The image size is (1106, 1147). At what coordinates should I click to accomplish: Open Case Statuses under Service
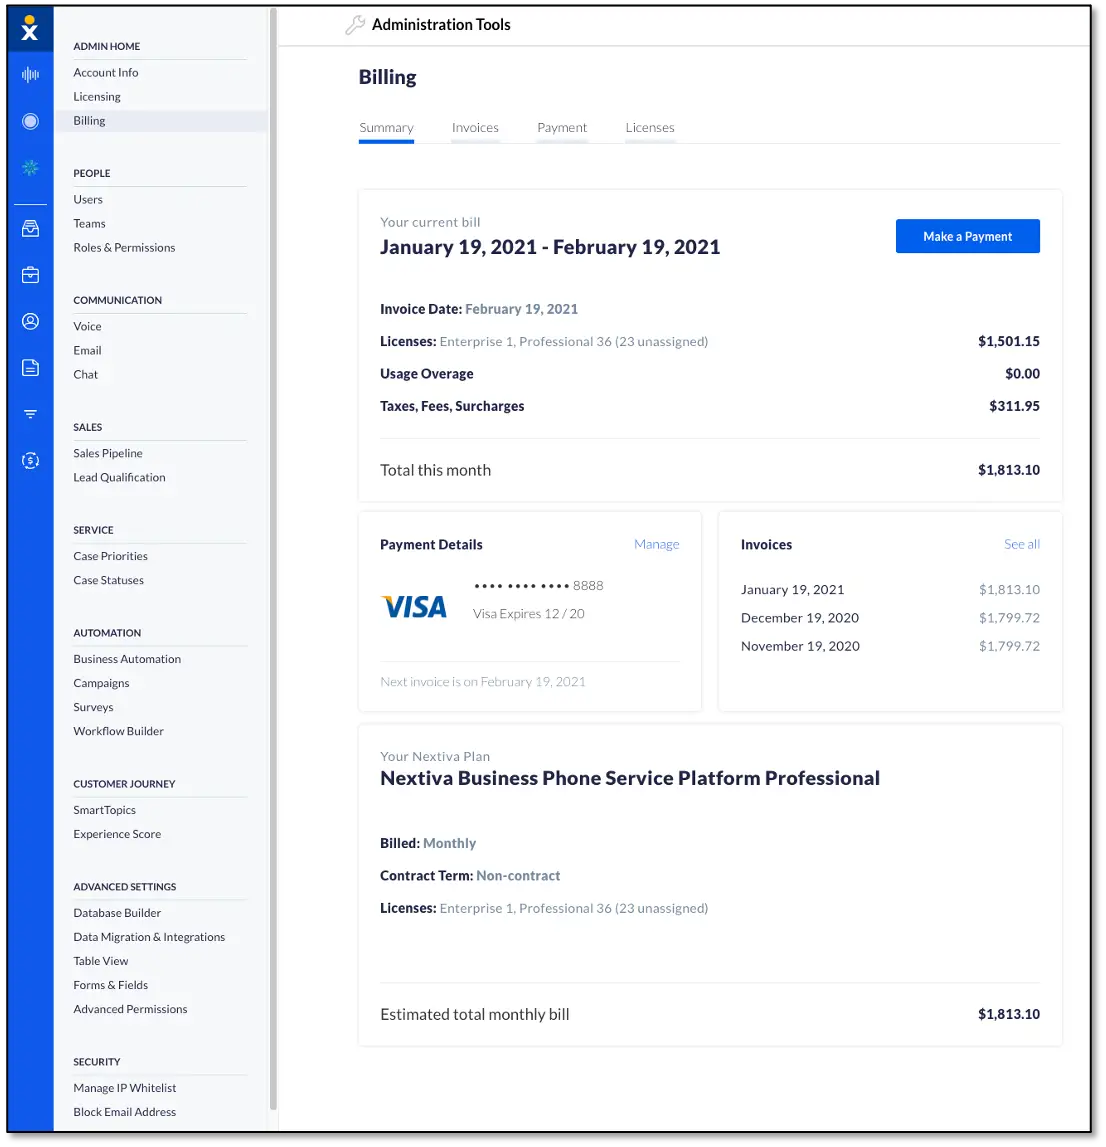tap(108, 580)
